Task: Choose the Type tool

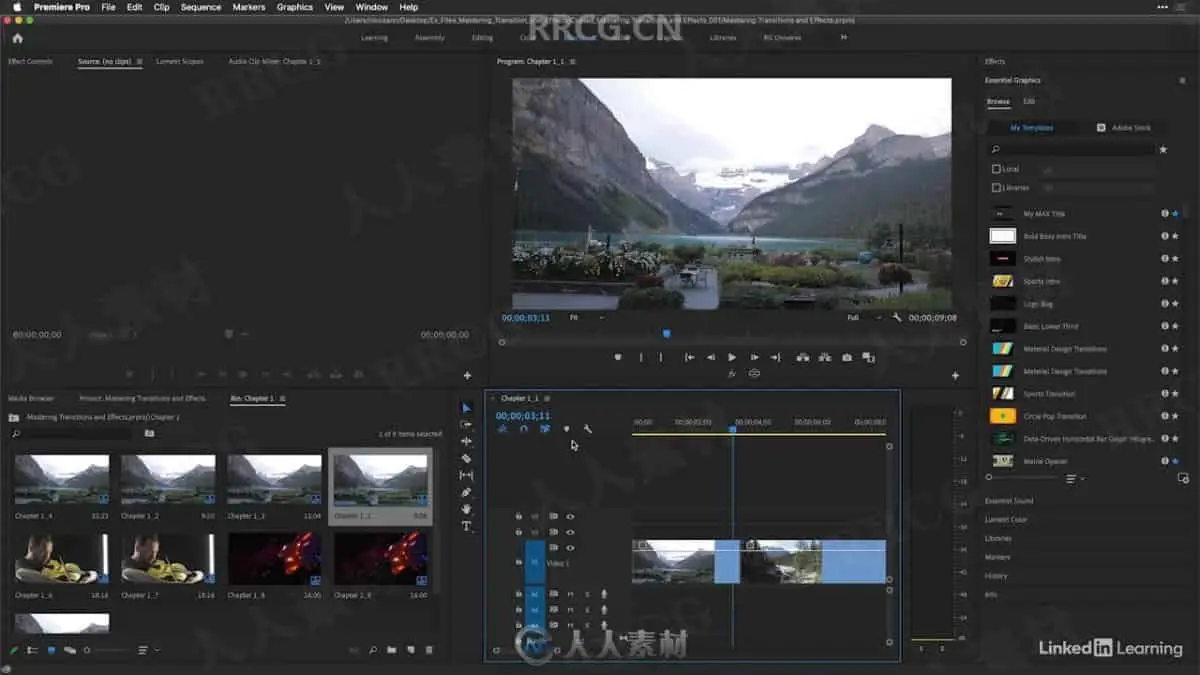Action: [466, 526]
